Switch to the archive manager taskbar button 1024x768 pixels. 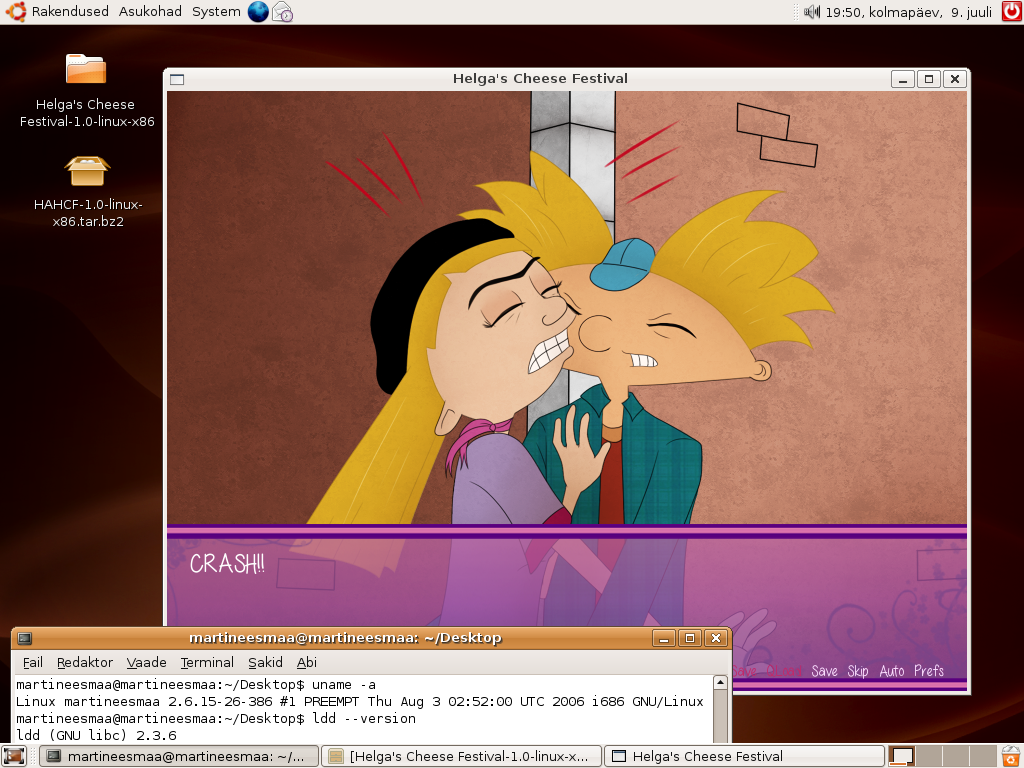pyautogui.click(x=461, y=756)
